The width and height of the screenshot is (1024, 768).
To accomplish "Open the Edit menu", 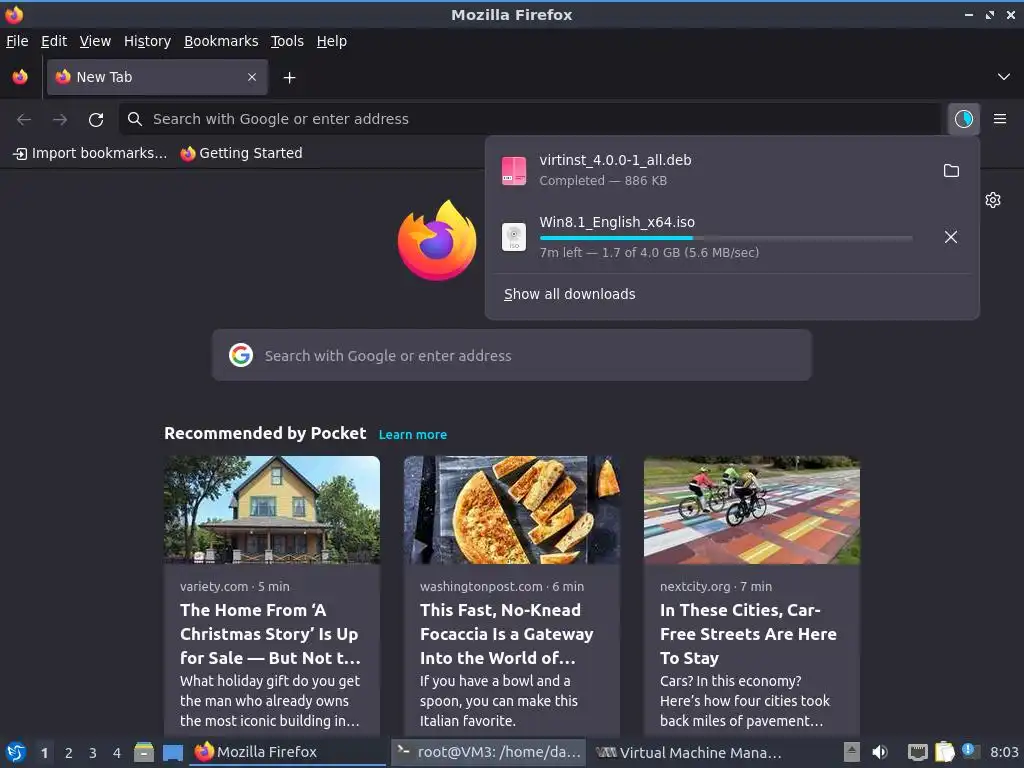I will pyautogui.click(x=54, y=41).
